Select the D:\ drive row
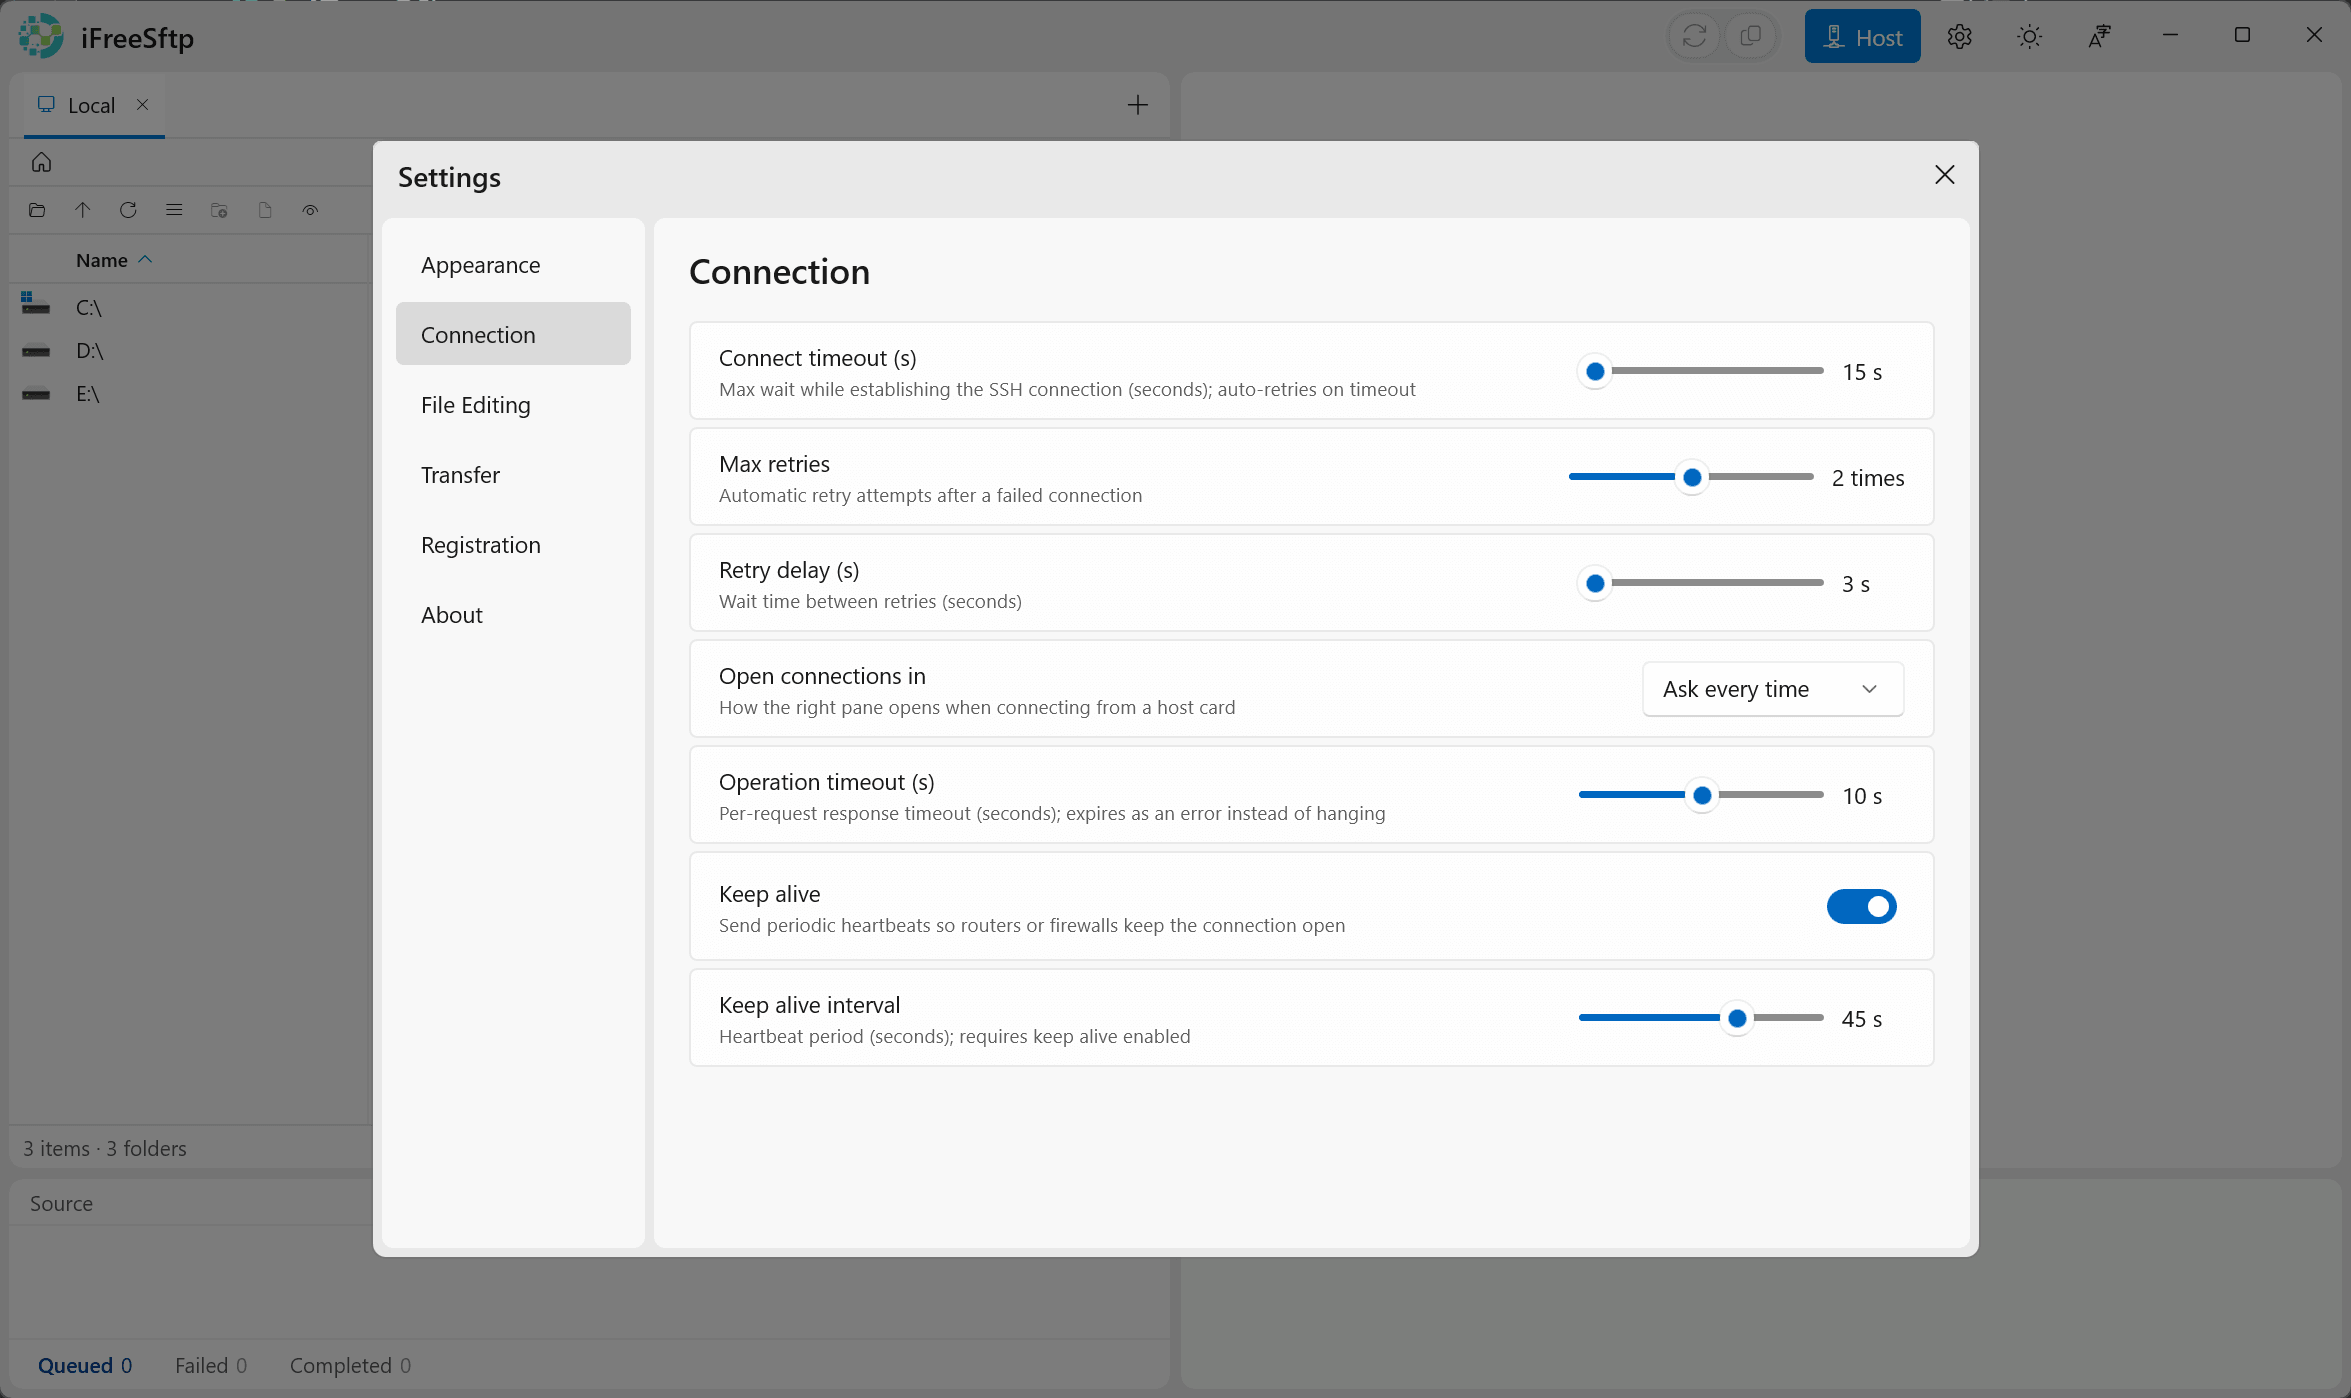Image resolution: width=2351 pixels, height=1398 pixels. click(190, 351)
